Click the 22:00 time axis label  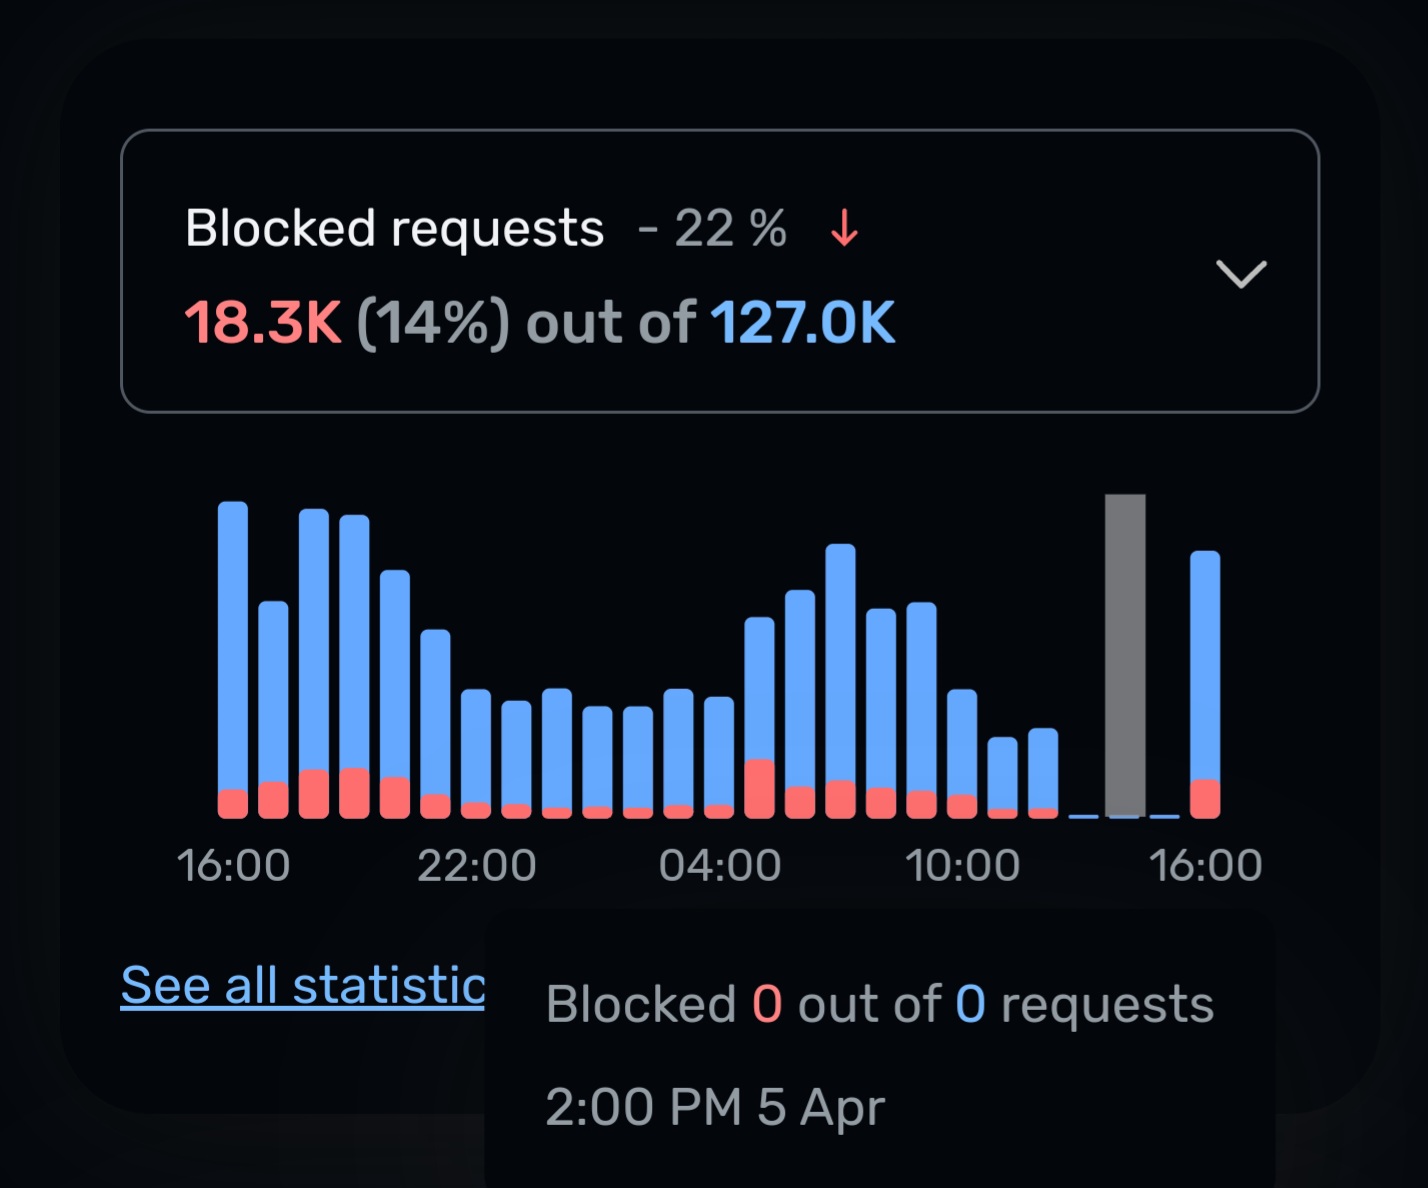coord(478,864)
